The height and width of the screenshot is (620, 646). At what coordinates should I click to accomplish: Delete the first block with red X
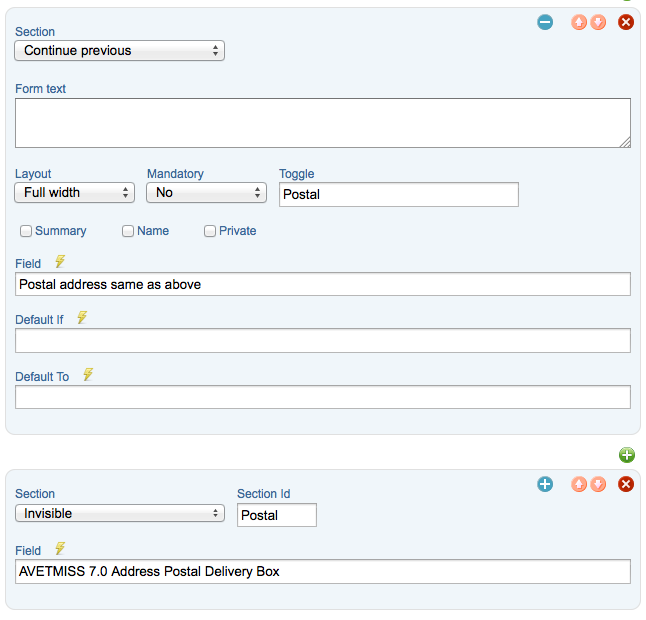pyautogui.click(x=625, y=22)
